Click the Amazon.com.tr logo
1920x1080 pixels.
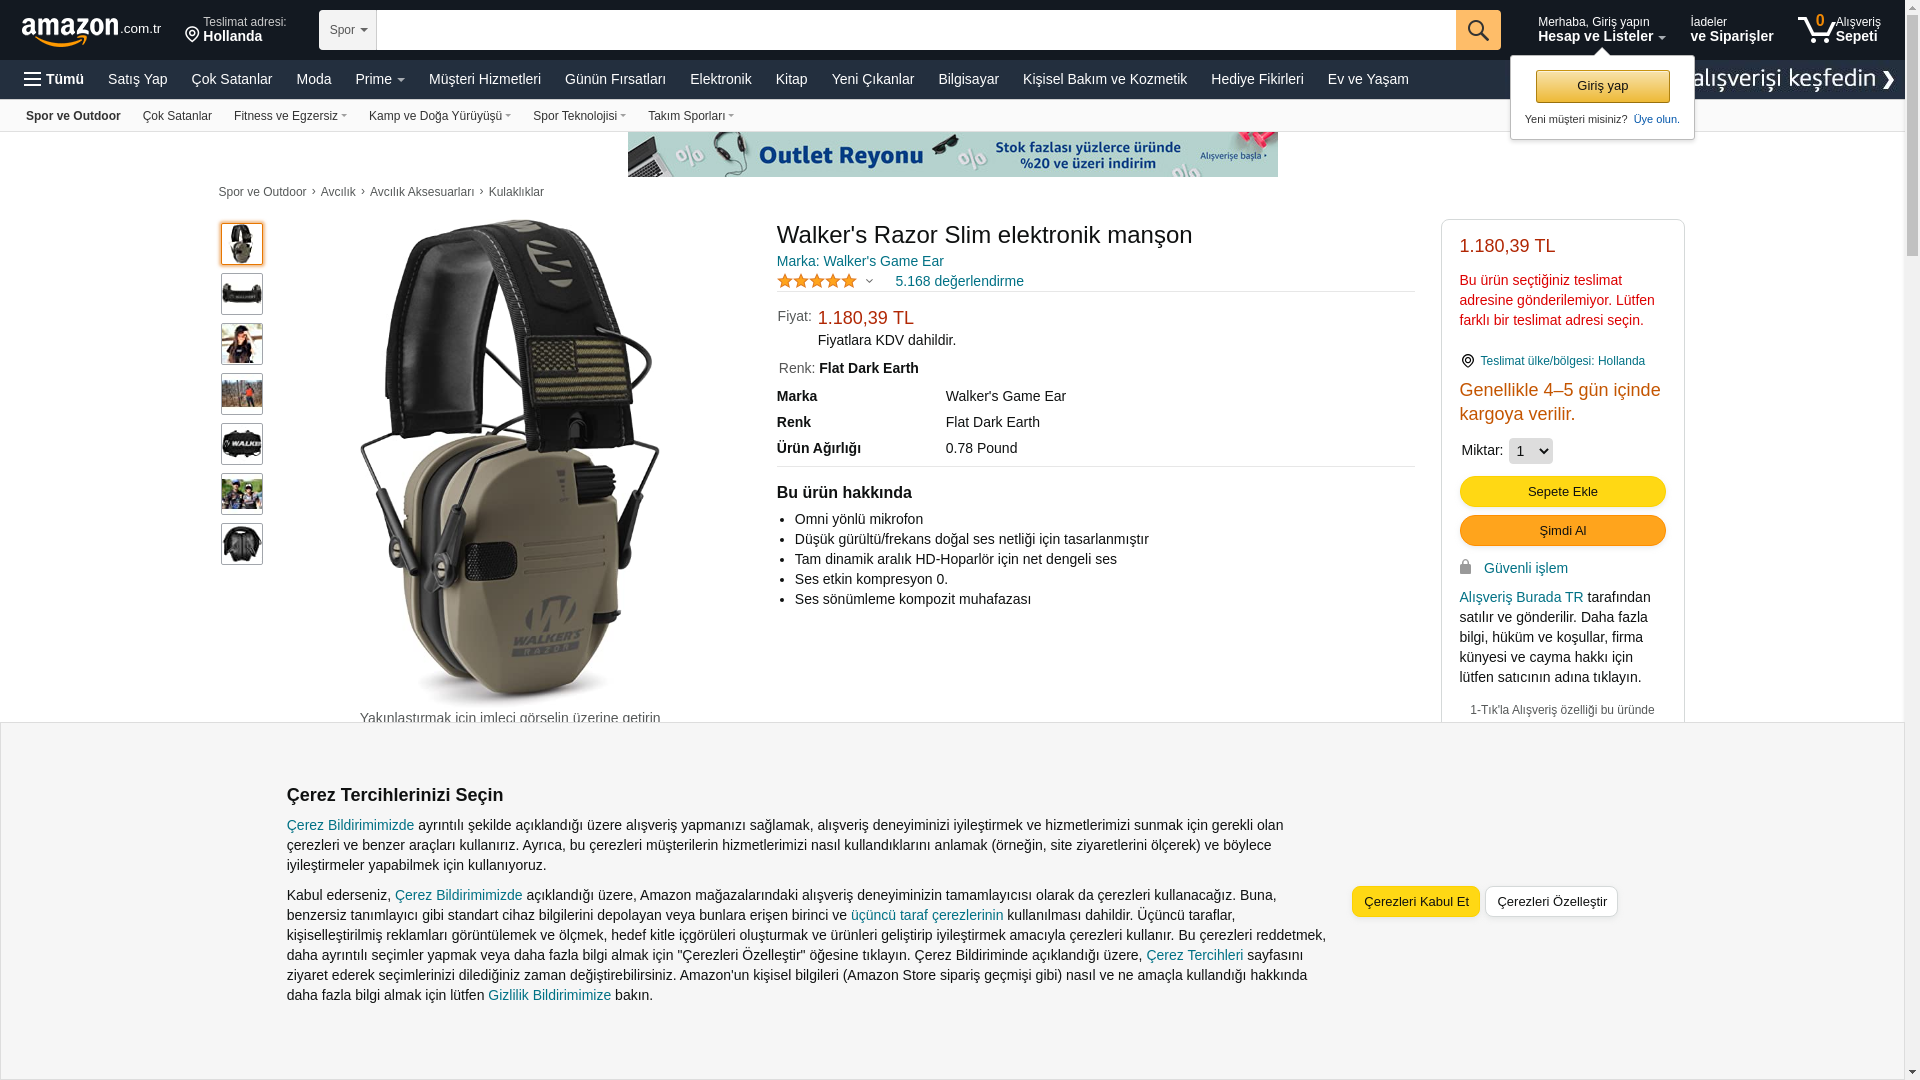[x=91, y=30]
